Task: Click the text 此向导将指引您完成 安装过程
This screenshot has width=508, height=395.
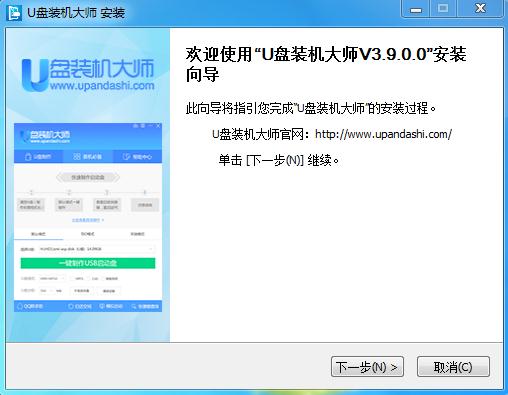Action: pos(311,108)
